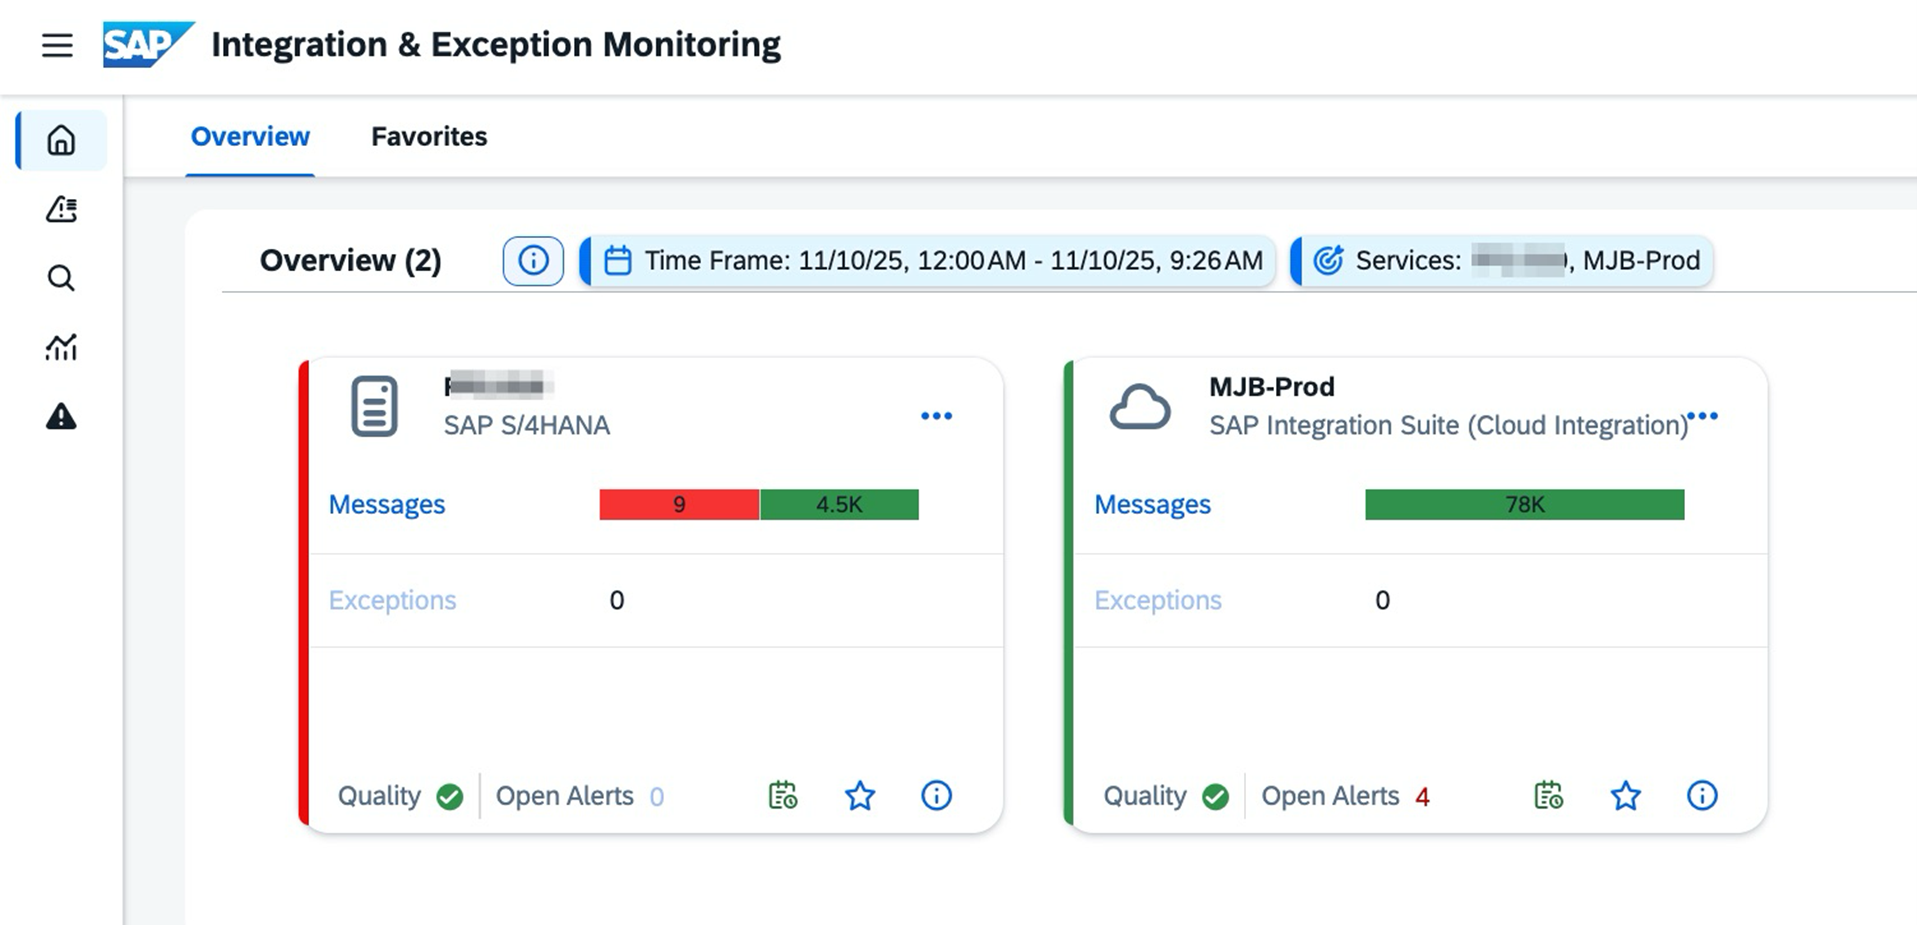Viewport: 1917px width, 925px height.
Task: Open the hamburger navigation menu
Action: (x=57, y=45)
